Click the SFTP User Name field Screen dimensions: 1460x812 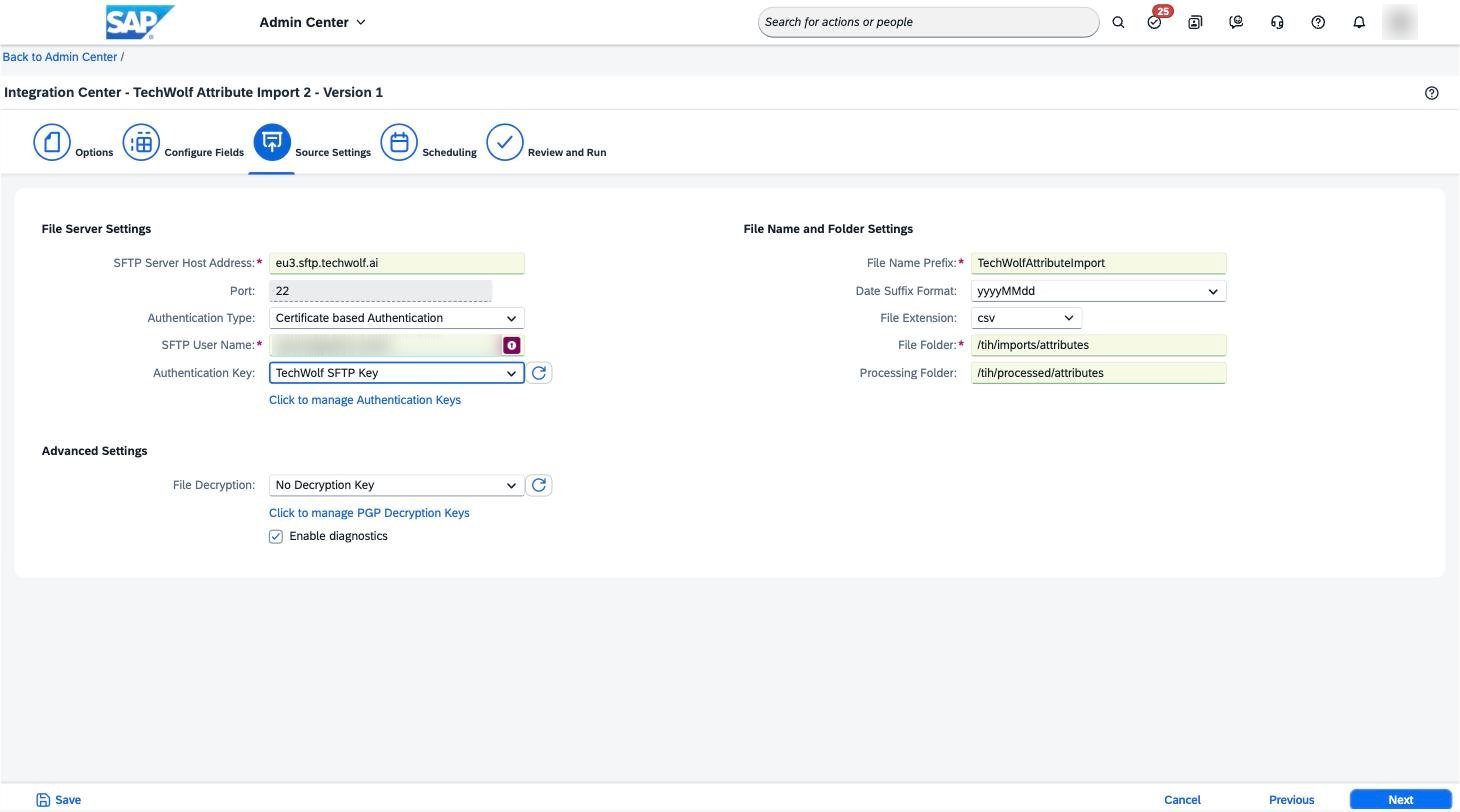[x=397, y=345]
